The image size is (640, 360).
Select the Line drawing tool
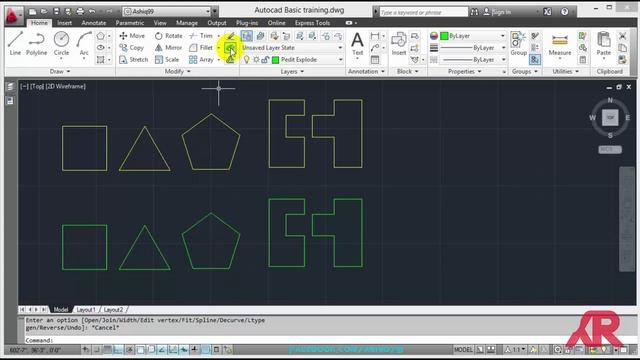click(15, 44)
